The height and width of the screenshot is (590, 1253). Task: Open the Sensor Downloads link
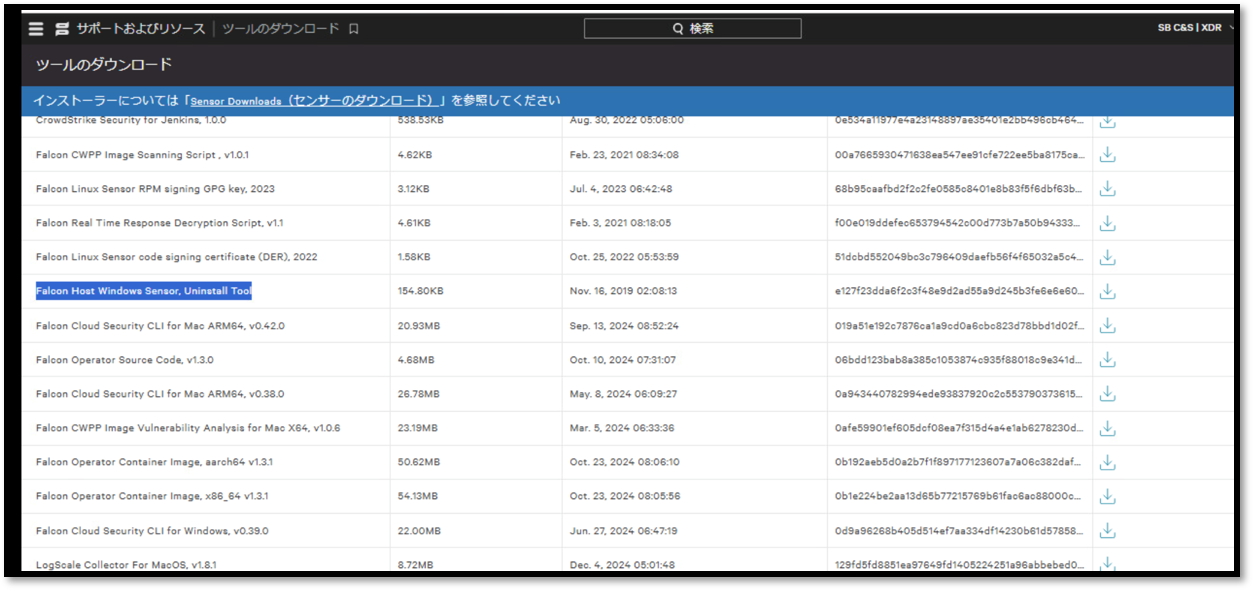314,101
